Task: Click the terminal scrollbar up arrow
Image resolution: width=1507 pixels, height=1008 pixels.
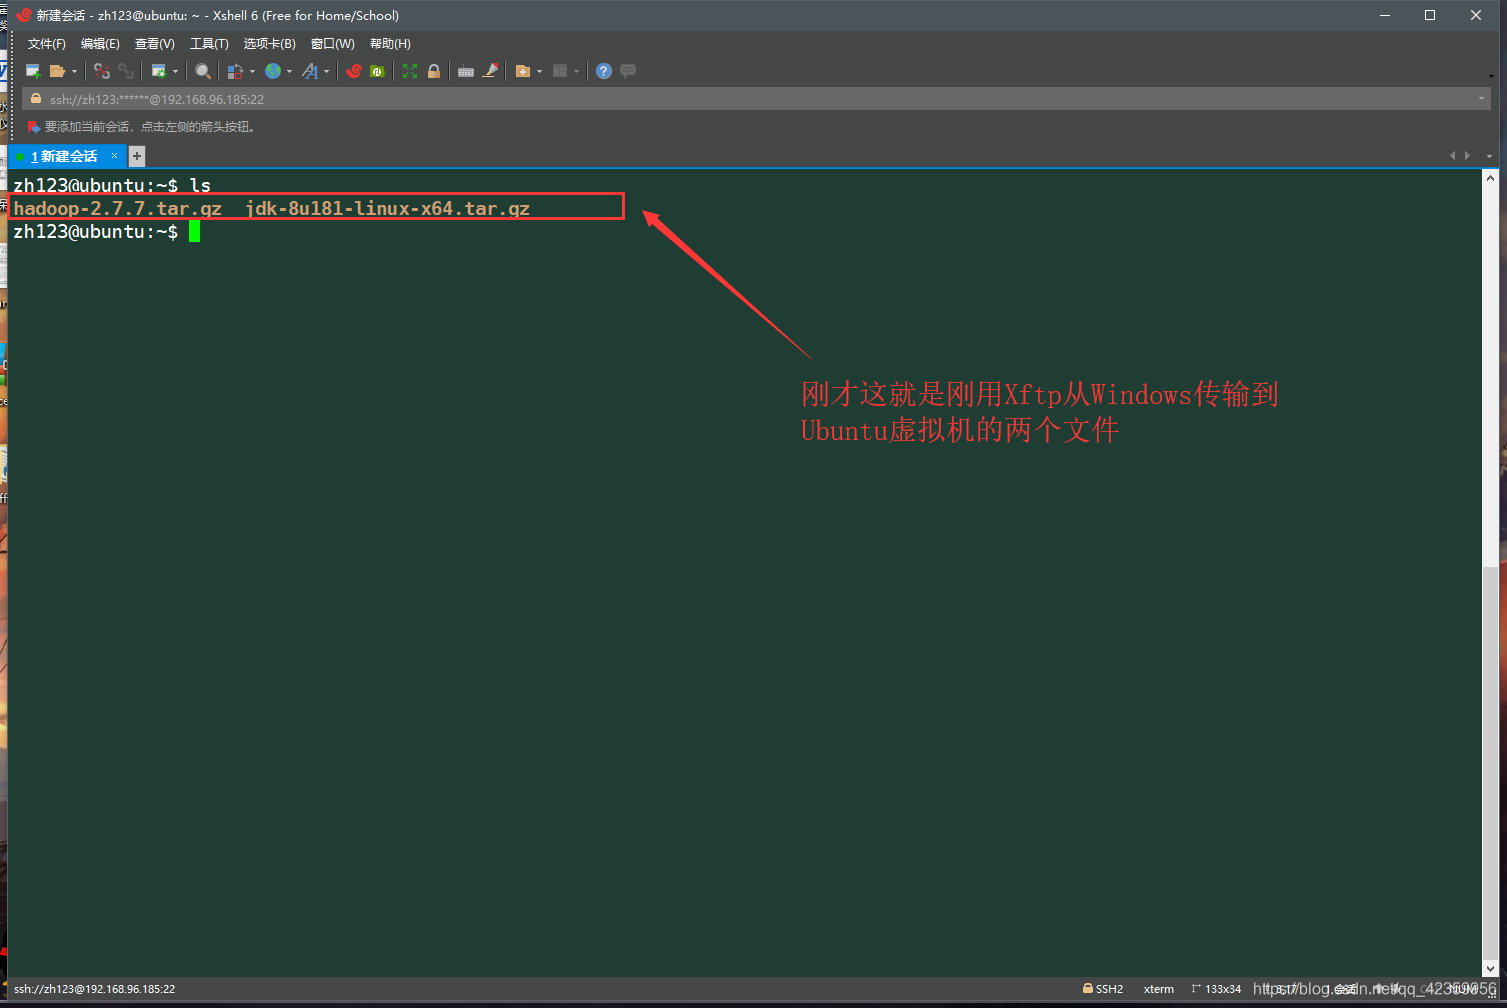Action: pyautogui.click(x=1491, y=178)
